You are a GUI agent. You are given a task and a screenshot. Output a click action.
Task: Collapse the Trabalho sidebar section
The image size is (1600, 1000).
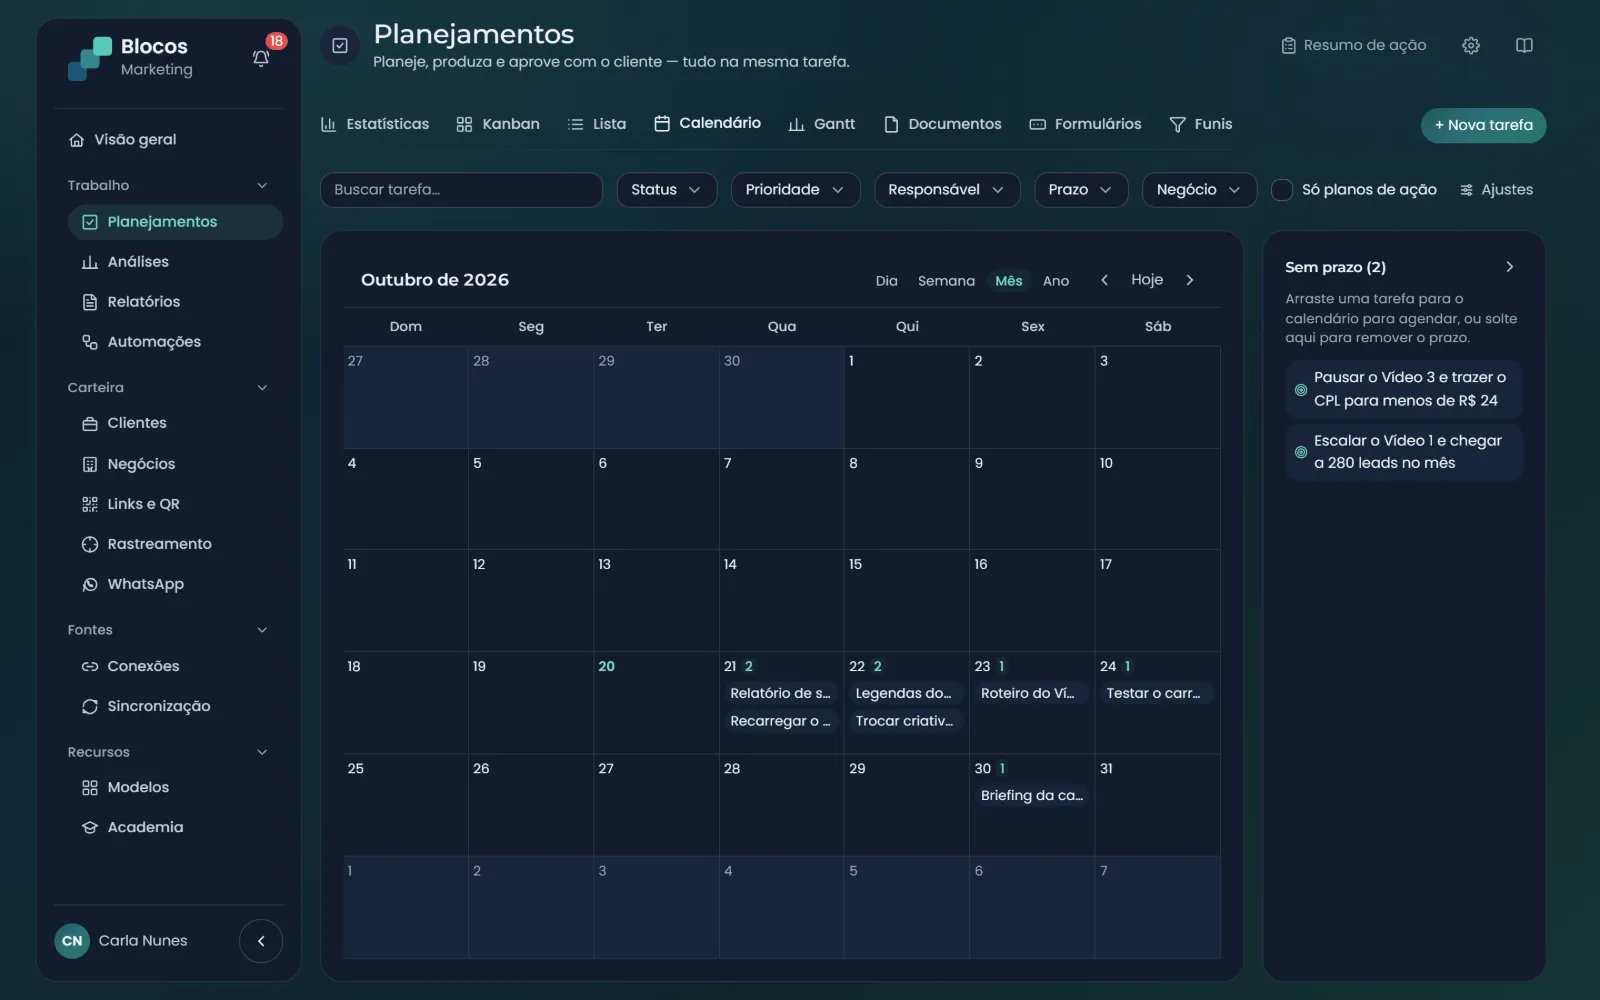click(262, 186)
